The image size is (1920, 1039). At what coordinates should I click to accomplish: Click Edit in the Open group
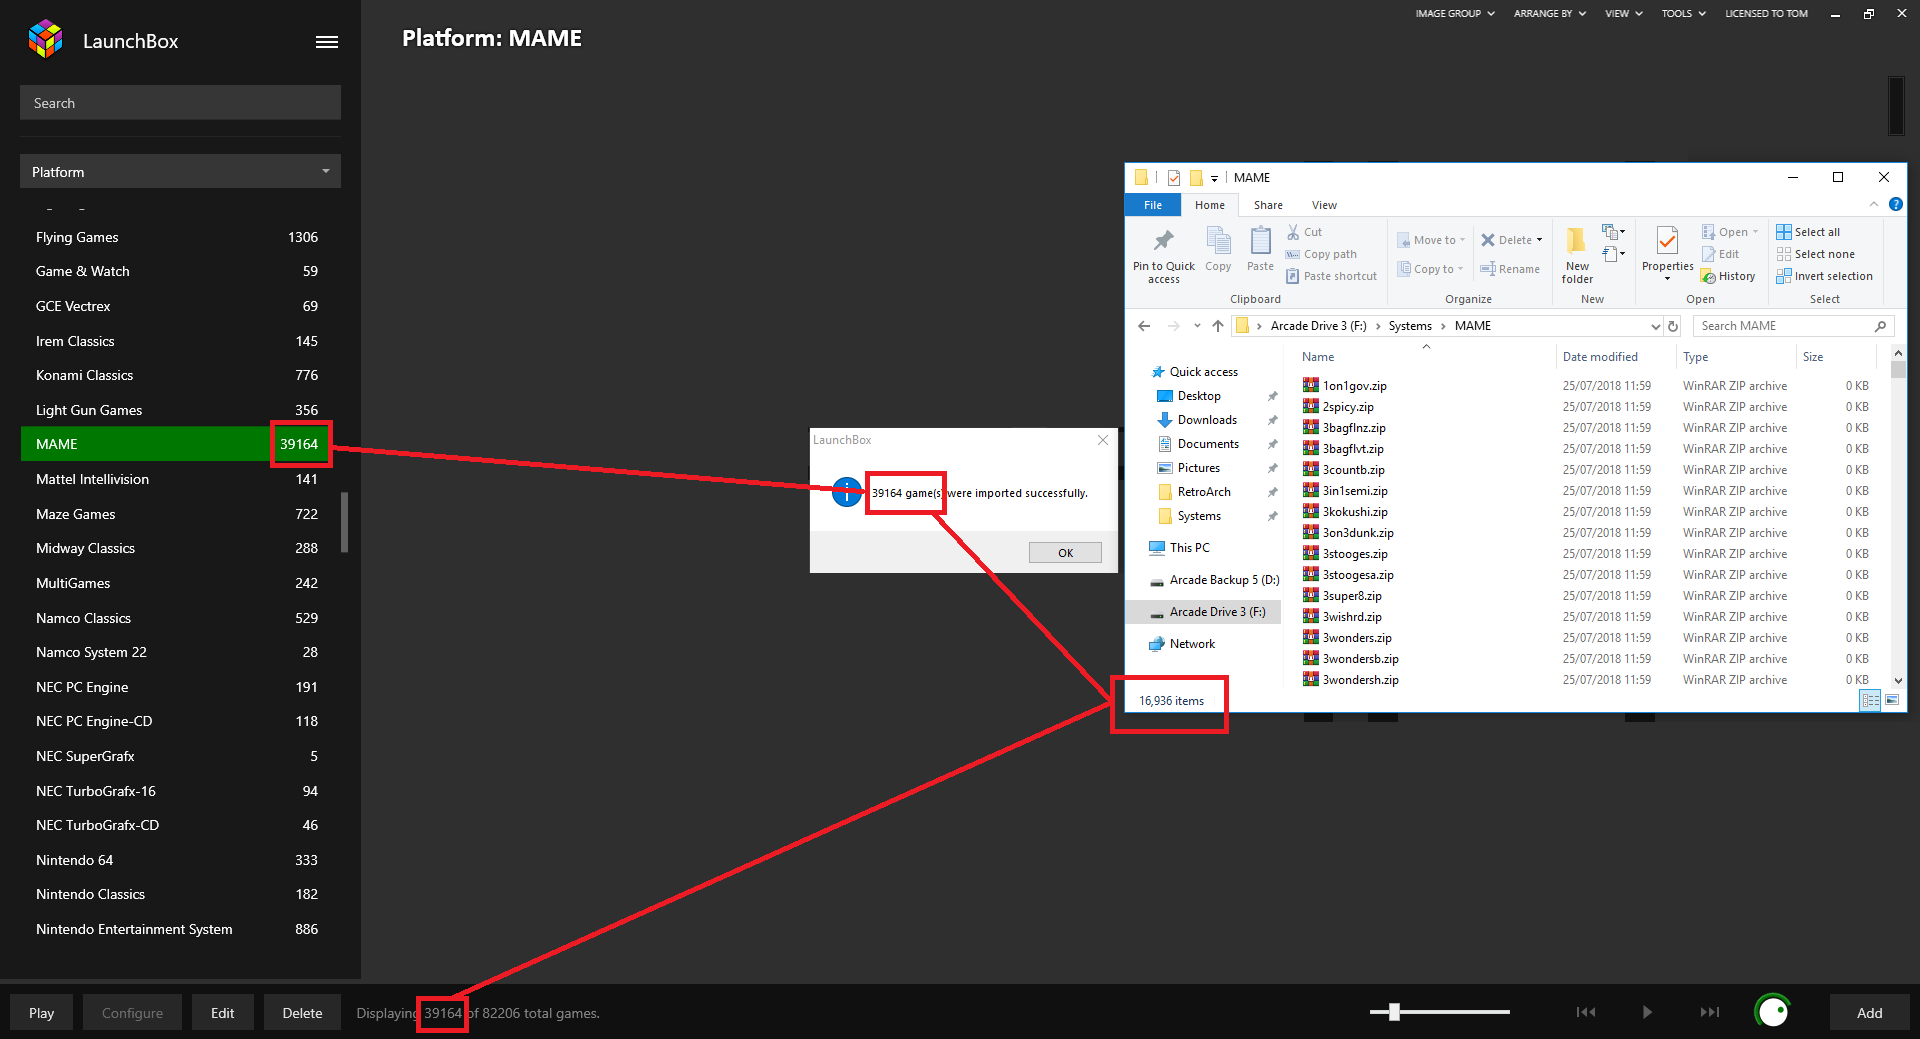tap(1721, 254)
